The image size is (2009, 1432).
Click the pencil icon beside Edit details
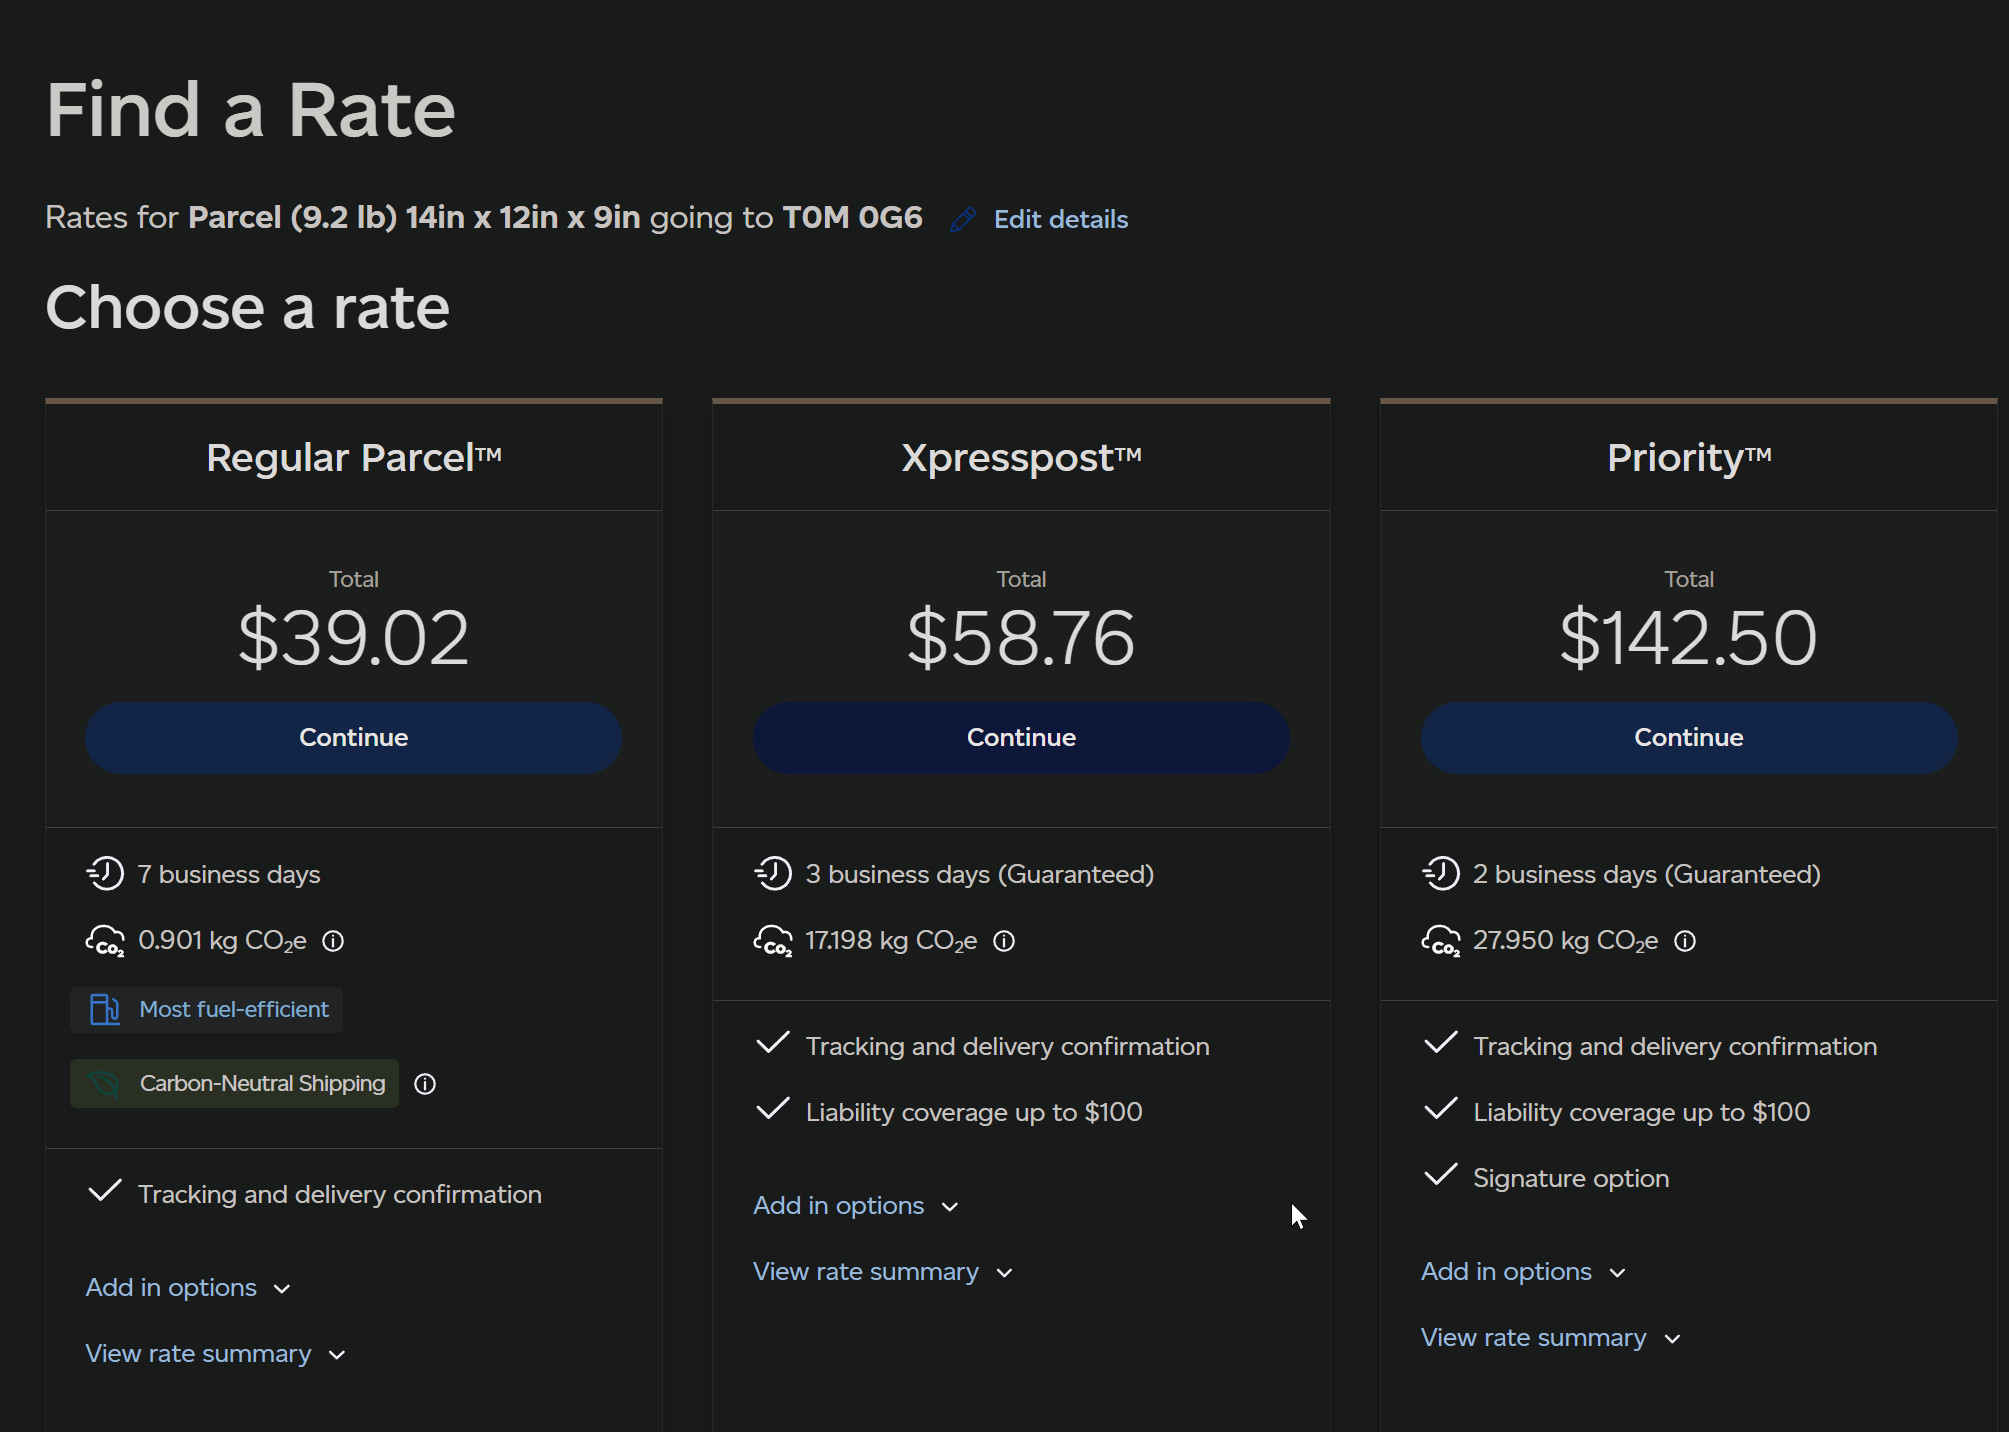tap(963, 220)
